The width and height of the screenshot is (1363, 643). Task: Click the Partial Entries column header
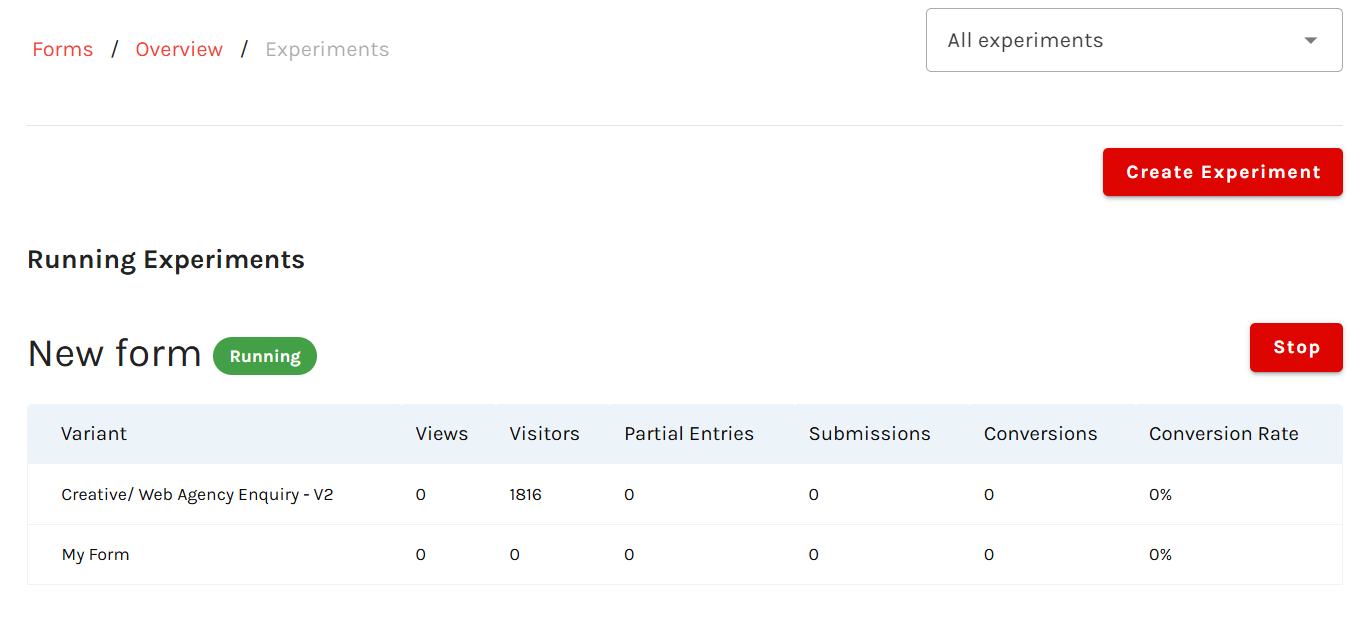688,434
